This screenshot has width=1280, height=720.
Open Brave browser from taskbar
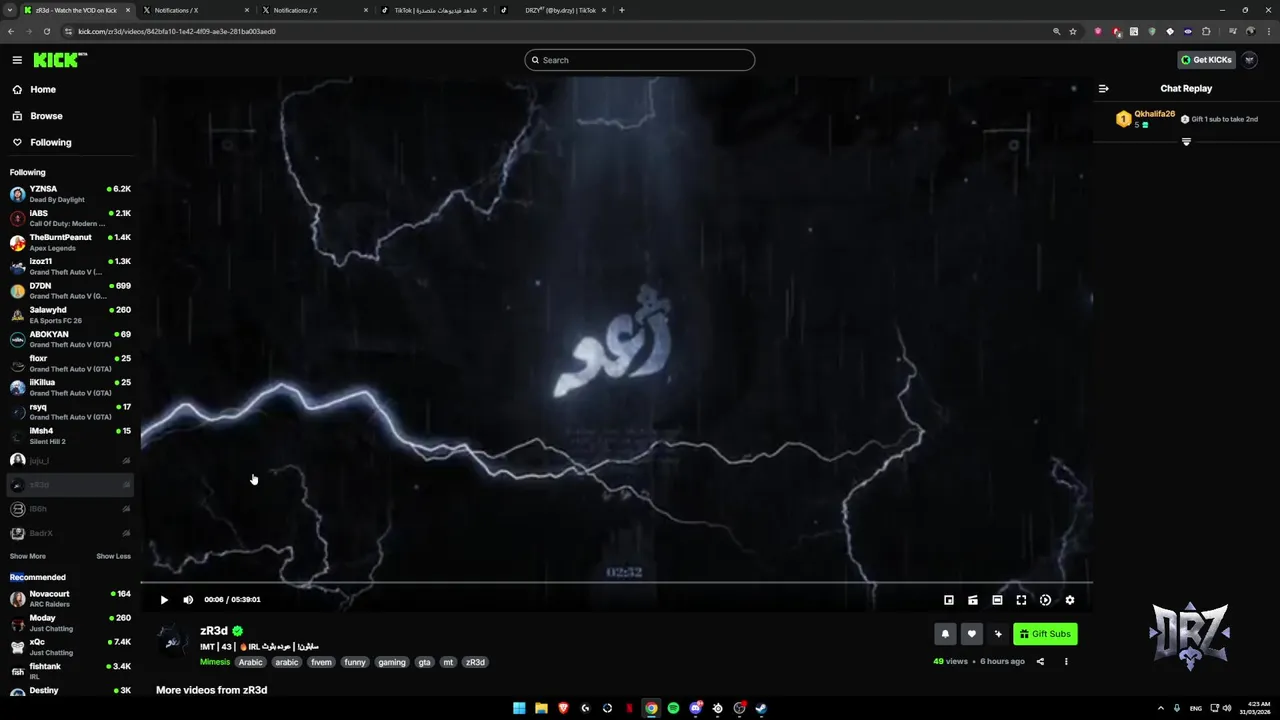click(563, 708)
